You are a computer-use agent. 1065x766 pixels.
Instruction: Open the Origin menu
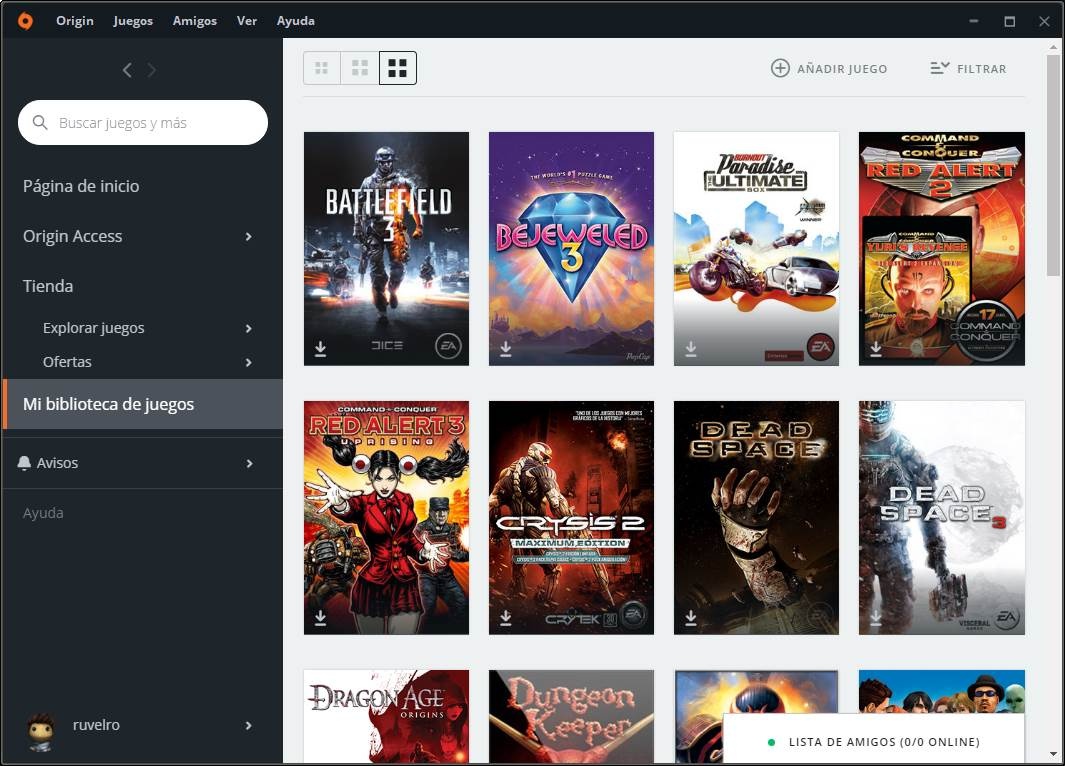(75, 21)
